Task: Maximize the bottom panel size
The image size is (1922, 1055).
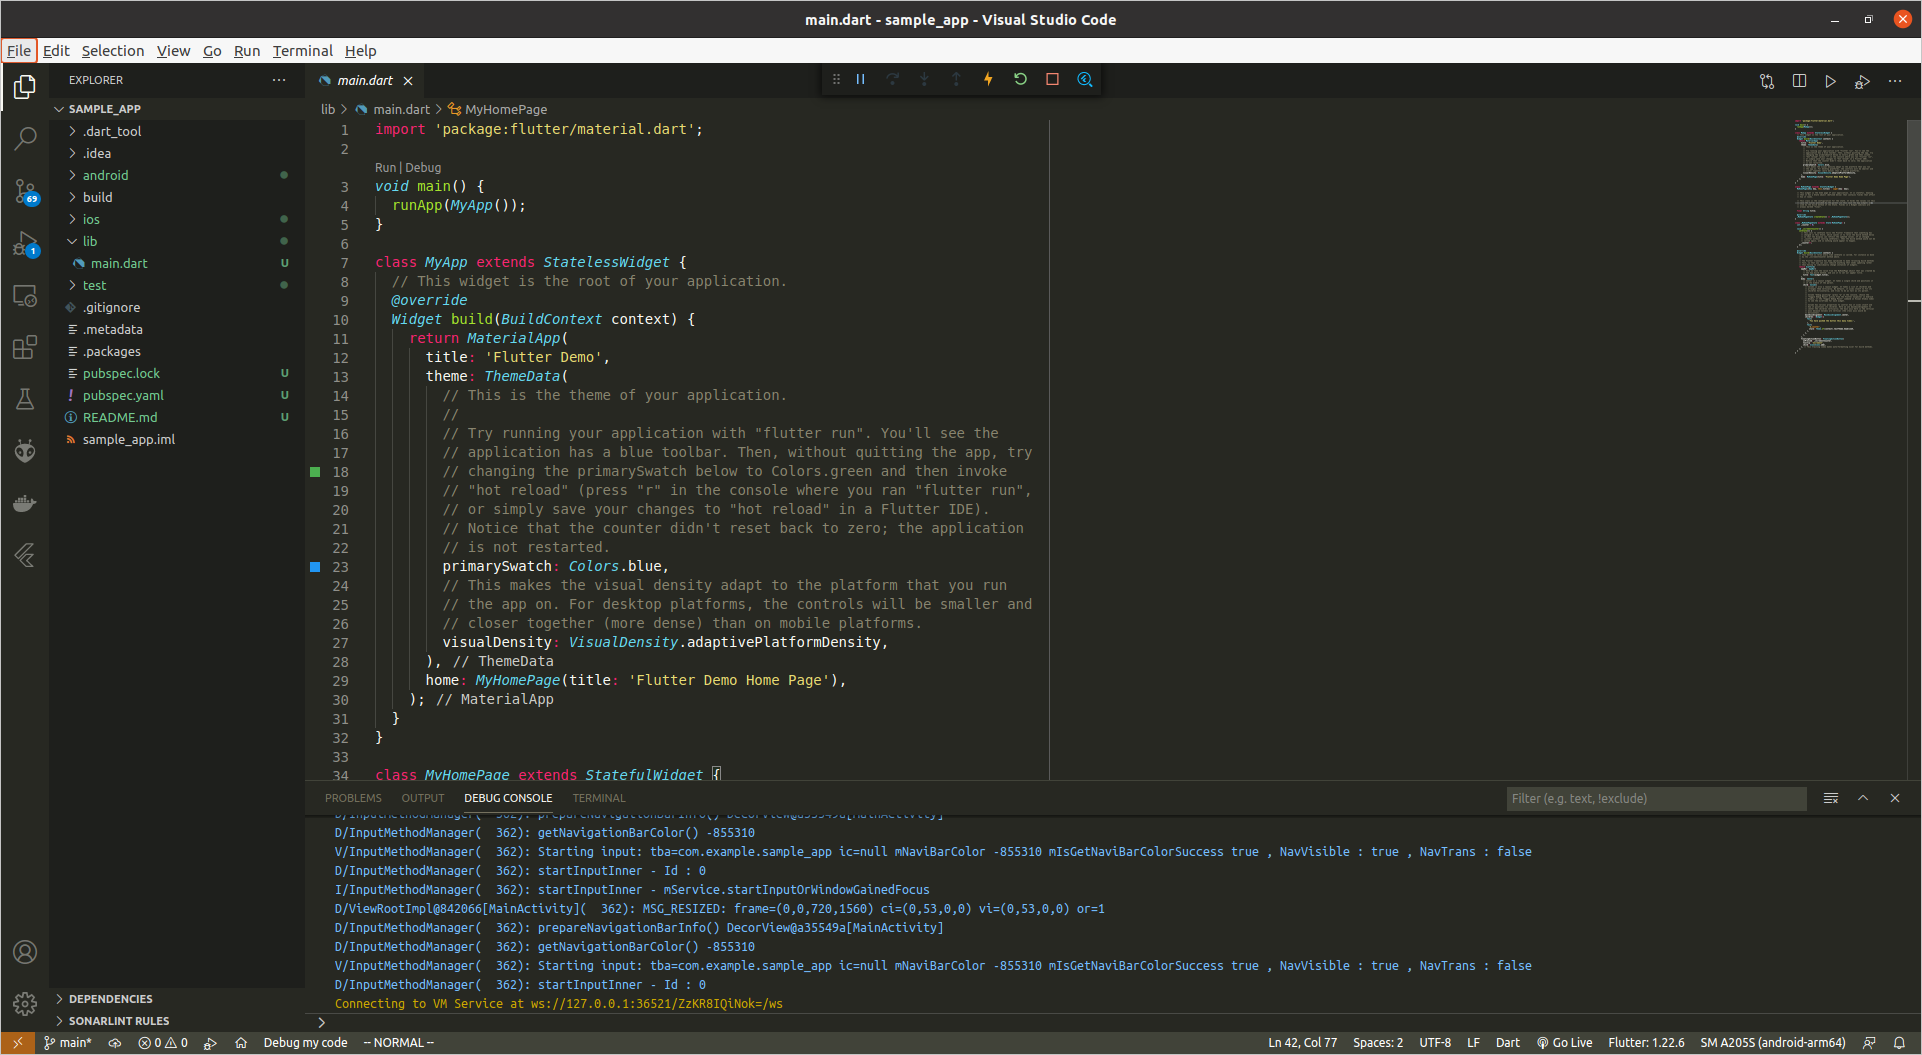Action: (x=1863, y=798)
